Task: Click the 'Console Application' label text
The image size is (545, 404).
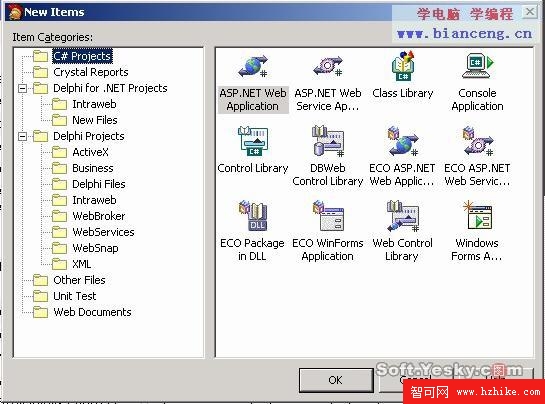Action: [478, 99]
